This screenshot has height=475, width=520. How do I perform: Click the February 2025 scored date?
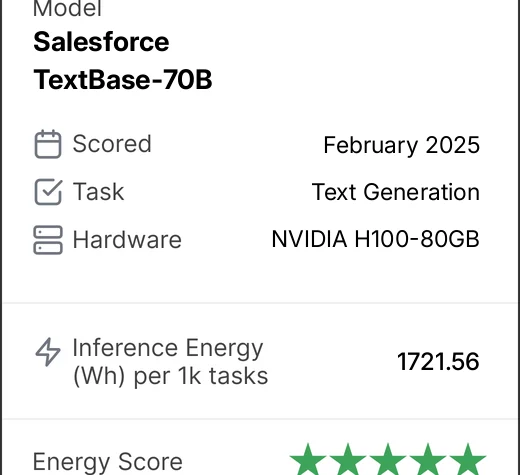[401, 145]
